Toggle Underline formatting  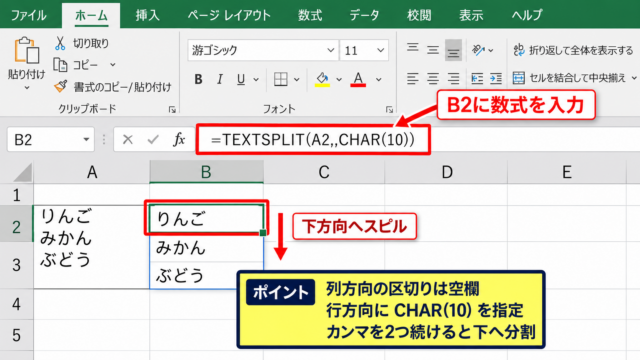241,79
